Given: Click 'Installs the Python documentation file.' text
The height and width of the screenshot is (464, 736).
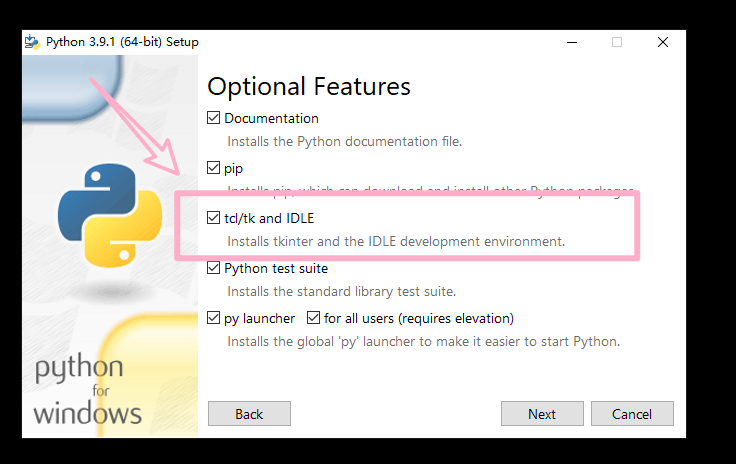Looking at the screenshot, I should 345,141.
